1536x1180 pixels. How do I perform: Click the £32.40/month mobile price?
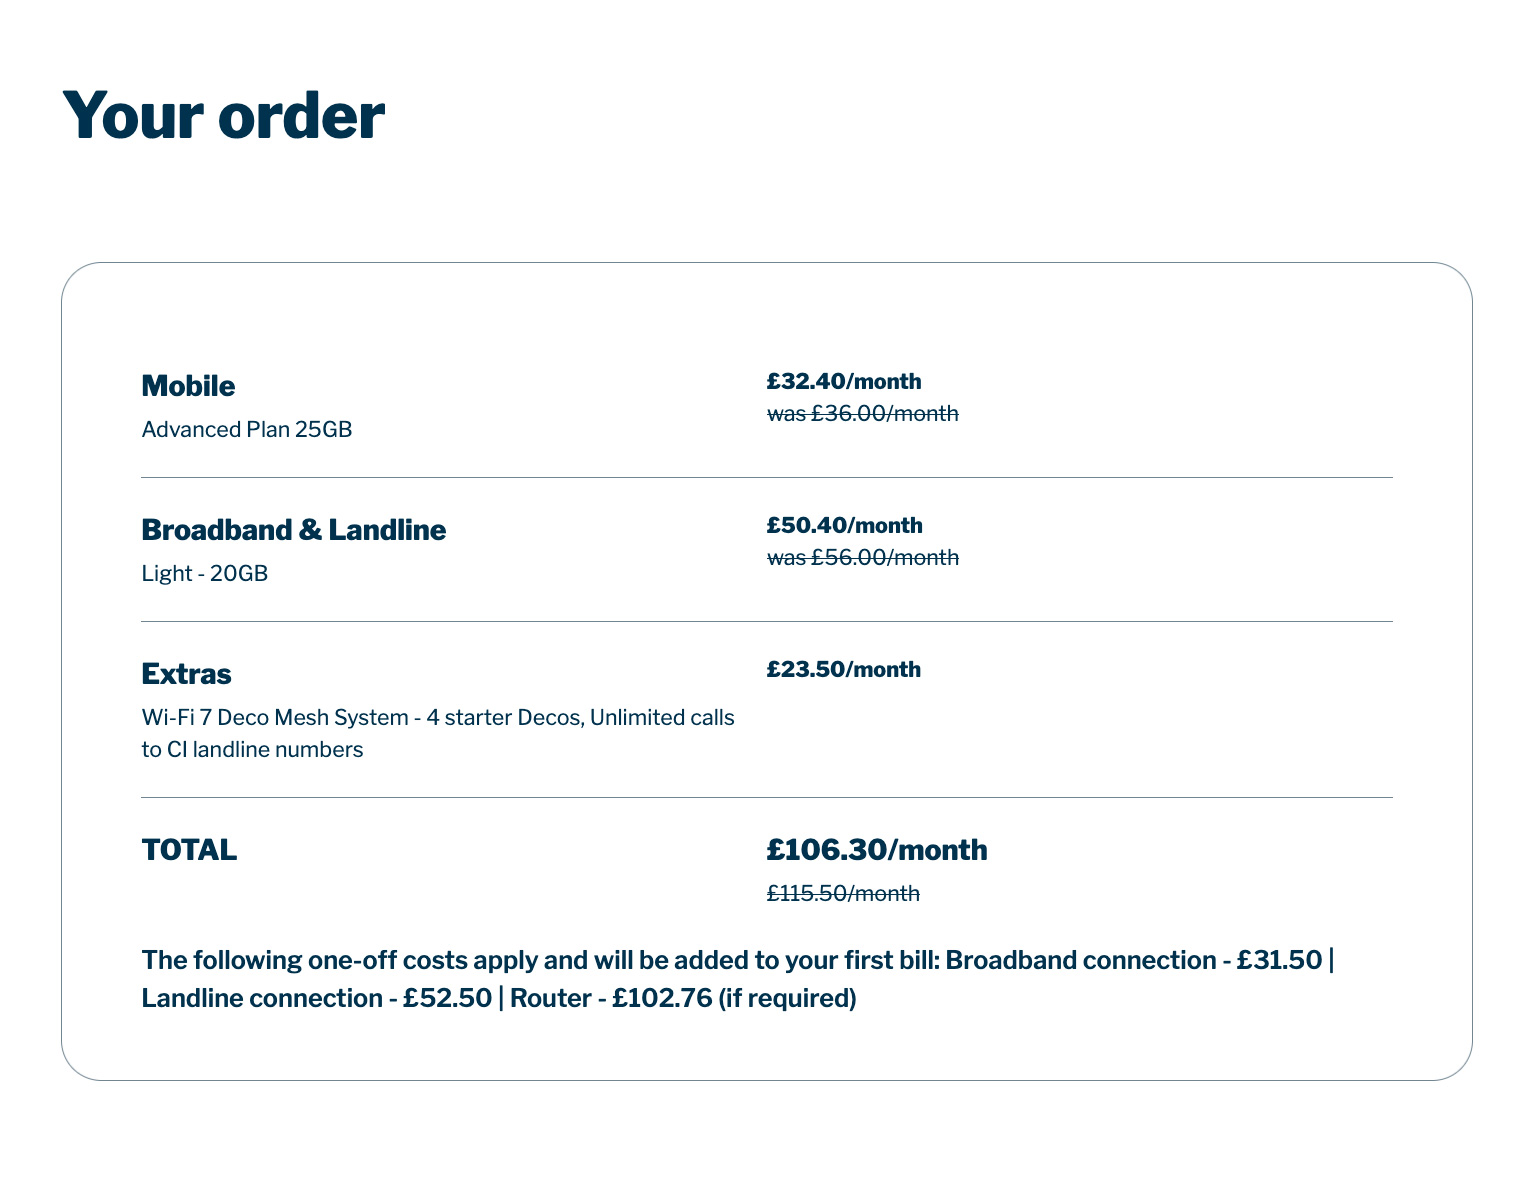tap(843, 381)
